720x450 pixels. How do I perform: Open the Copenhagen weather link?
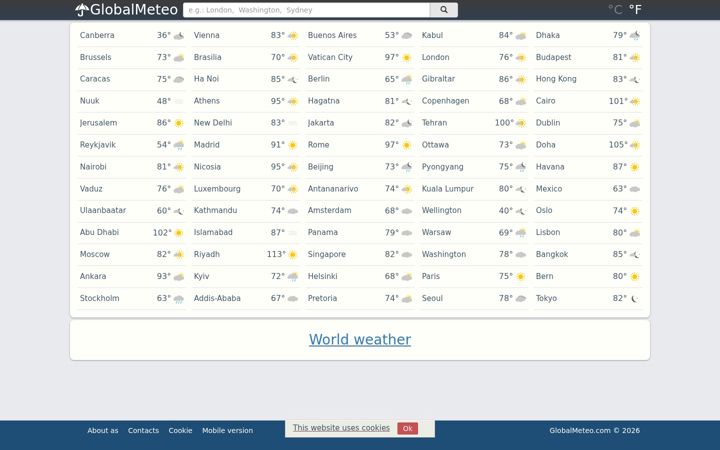[x=445, y=101]
